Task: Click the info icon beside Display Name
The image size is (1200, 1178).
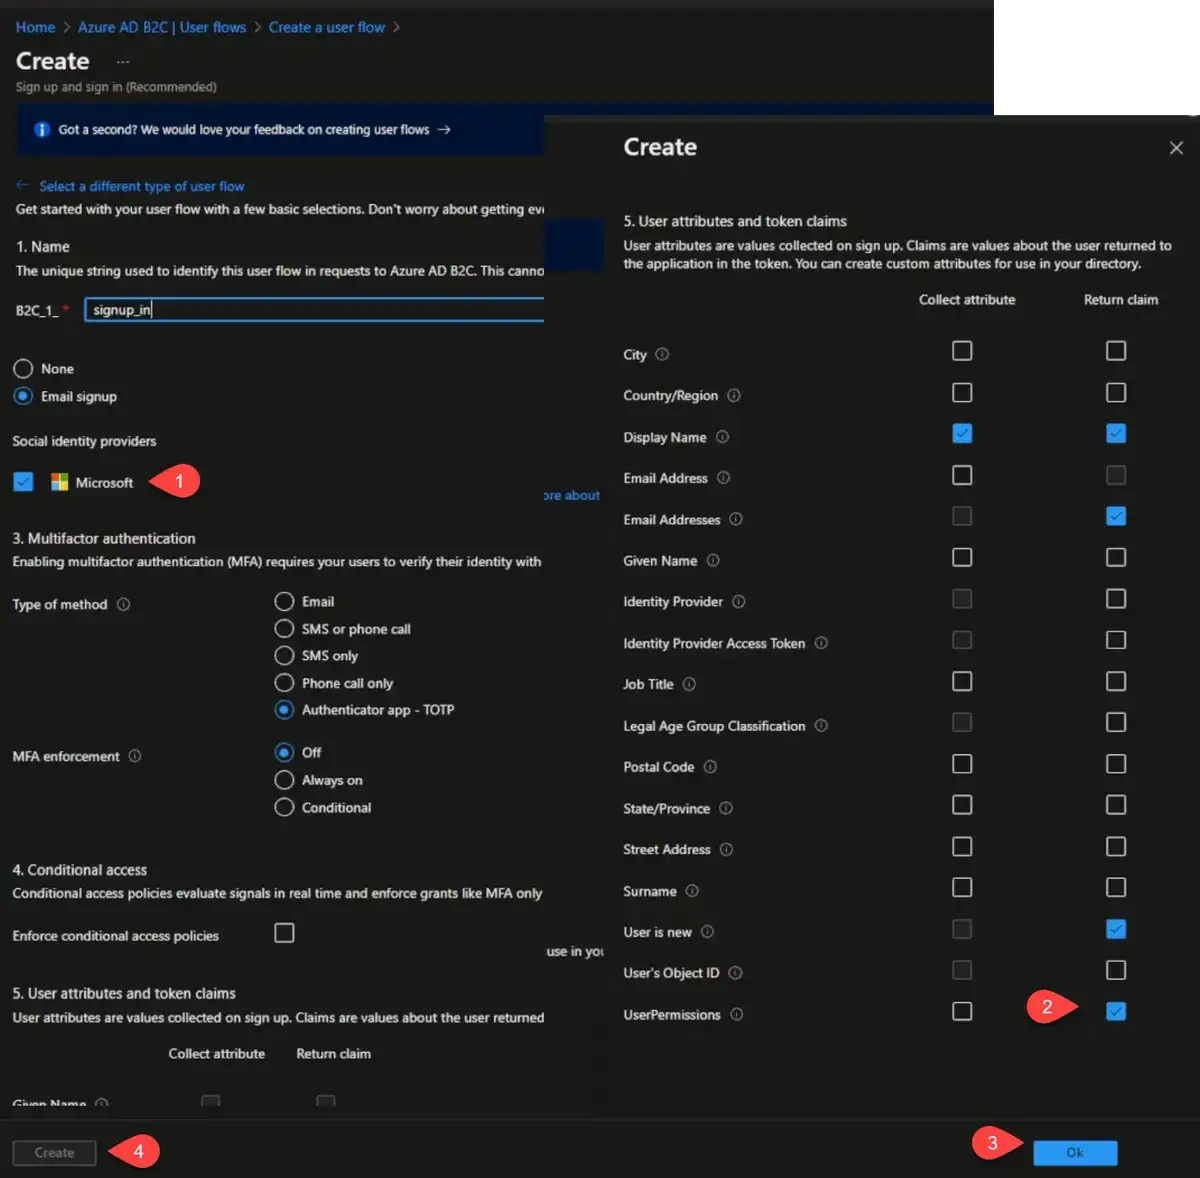Action: coord(722,437)
